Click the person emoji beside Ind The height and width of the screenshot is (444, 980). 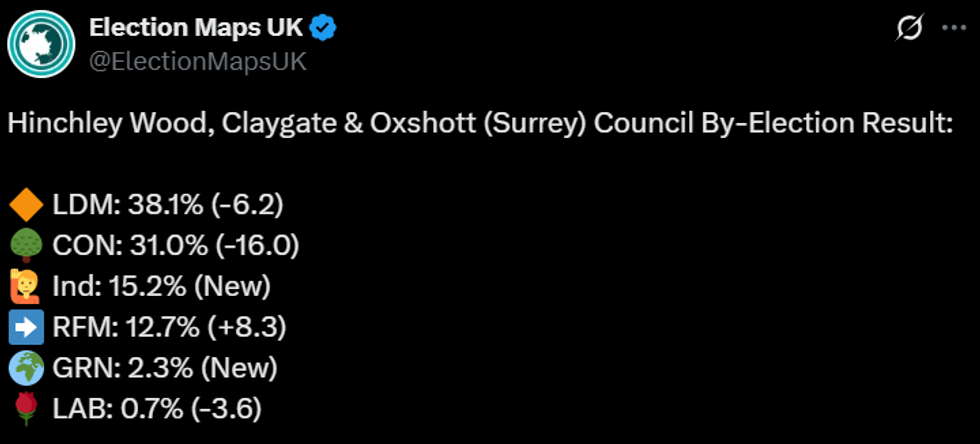pyautogui.click(x=23, y=287)
